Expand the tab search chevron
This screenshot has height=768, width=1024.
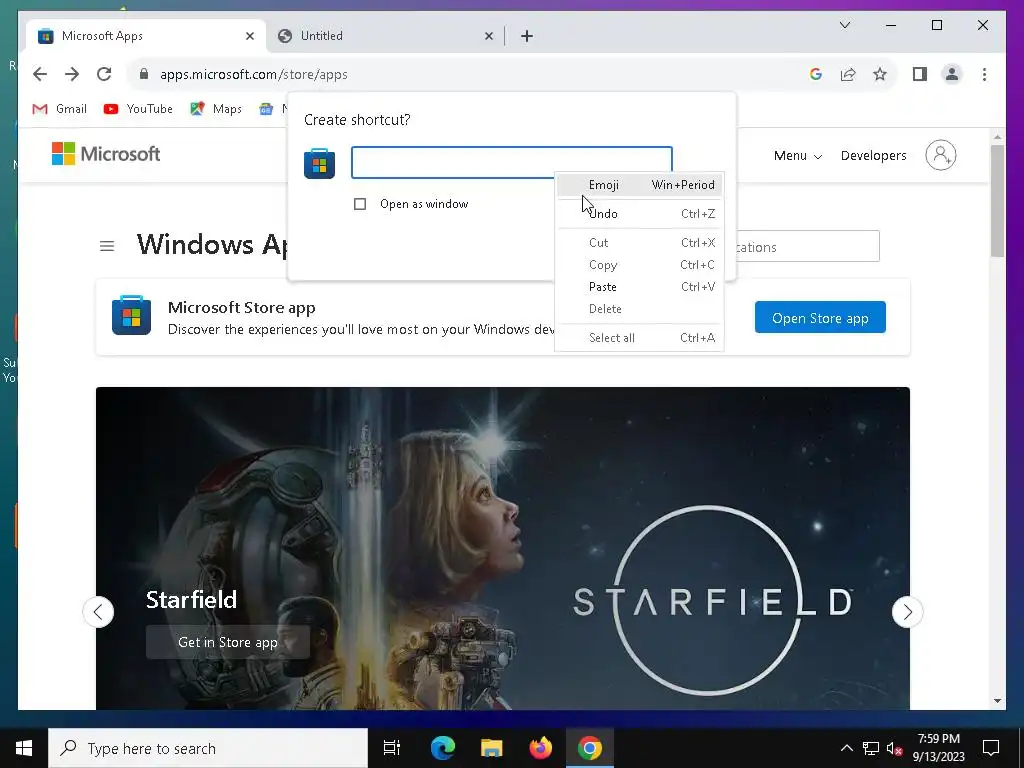click(844, 25)
